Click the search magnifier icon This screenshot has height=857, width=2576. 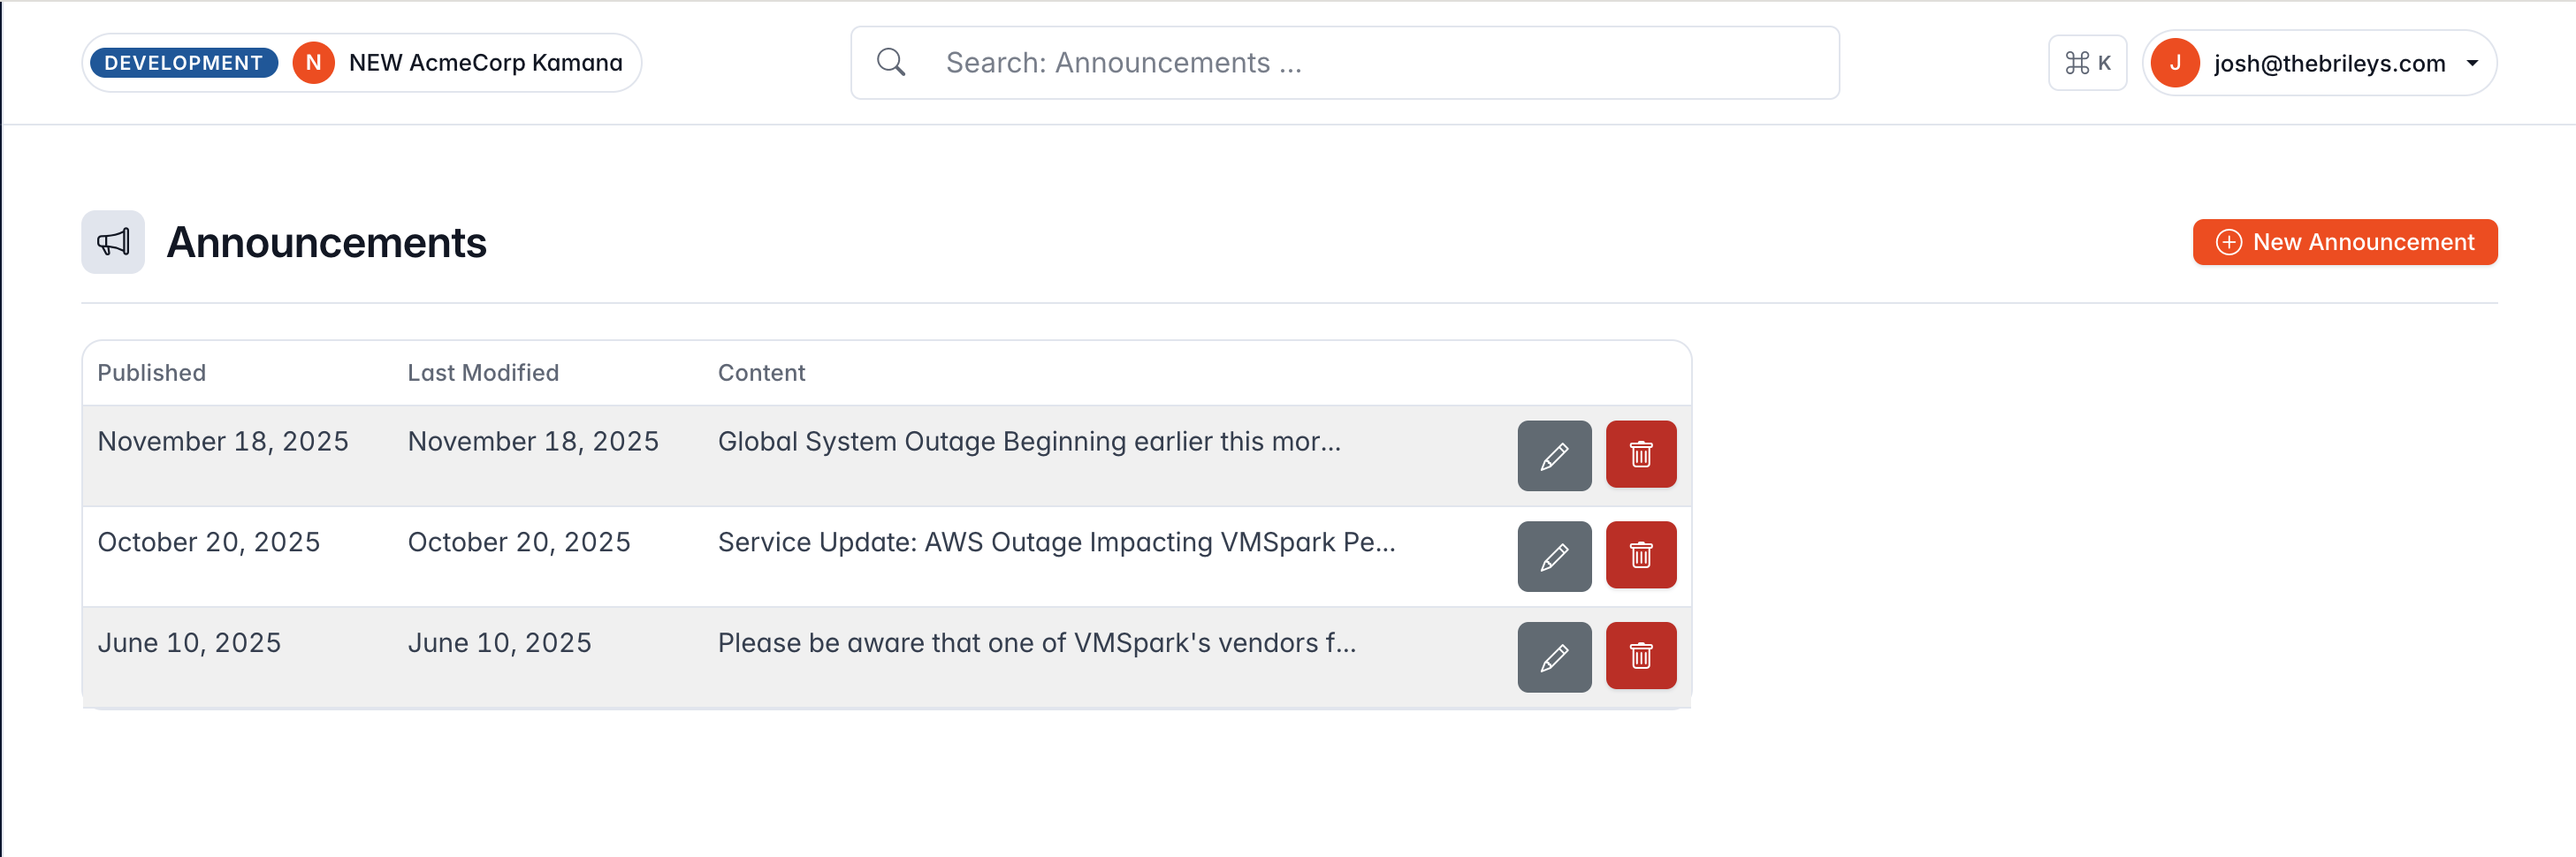(891, 62)
